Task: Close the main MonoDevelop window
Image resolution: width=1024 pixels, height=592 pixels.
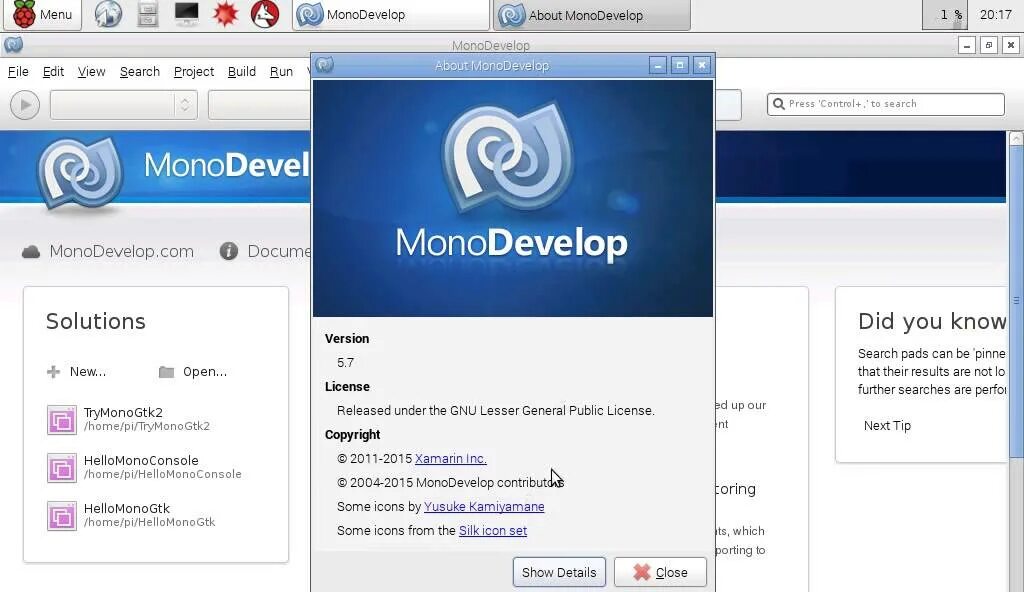Action: (x=1010, y=45)
